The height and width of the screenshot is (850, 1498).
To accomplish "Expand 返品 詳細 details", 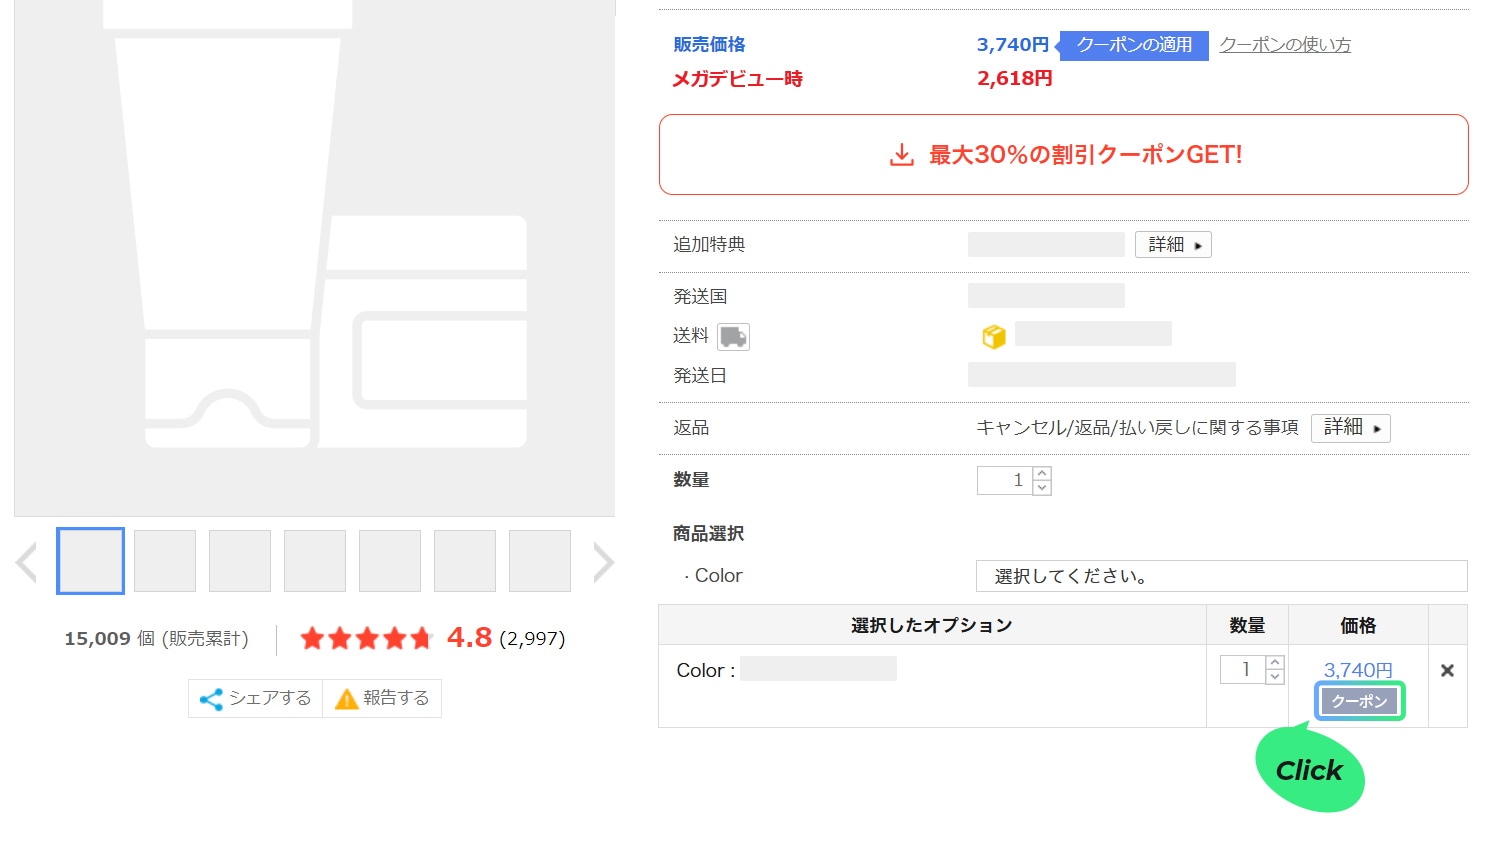I will coord(1350,428).
